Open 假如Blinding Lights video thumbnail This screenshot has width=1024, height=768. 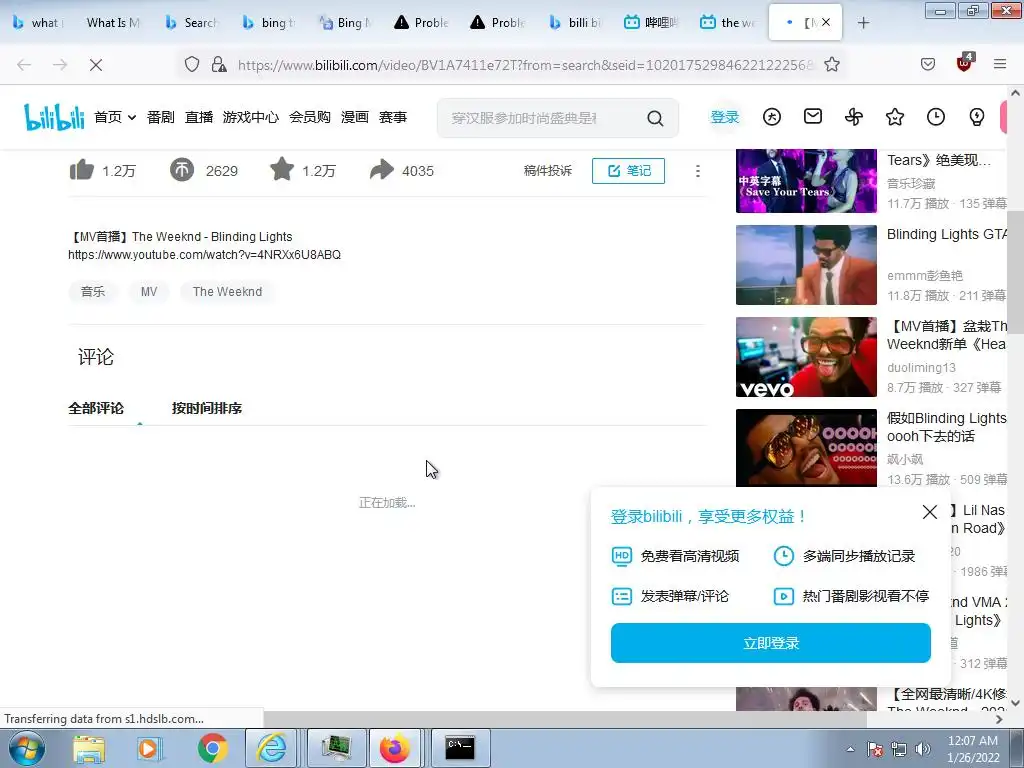(806, 448)
